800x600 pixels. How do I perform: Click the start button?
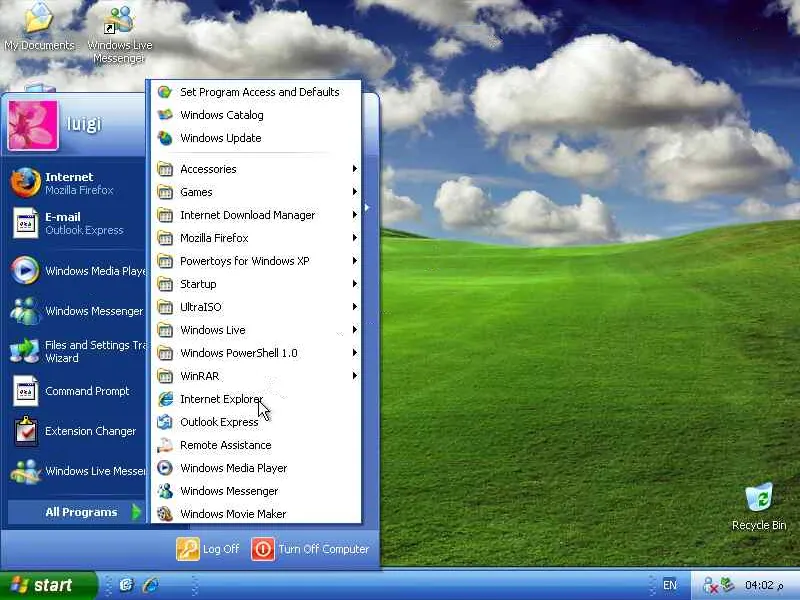[x=48, y=585]
